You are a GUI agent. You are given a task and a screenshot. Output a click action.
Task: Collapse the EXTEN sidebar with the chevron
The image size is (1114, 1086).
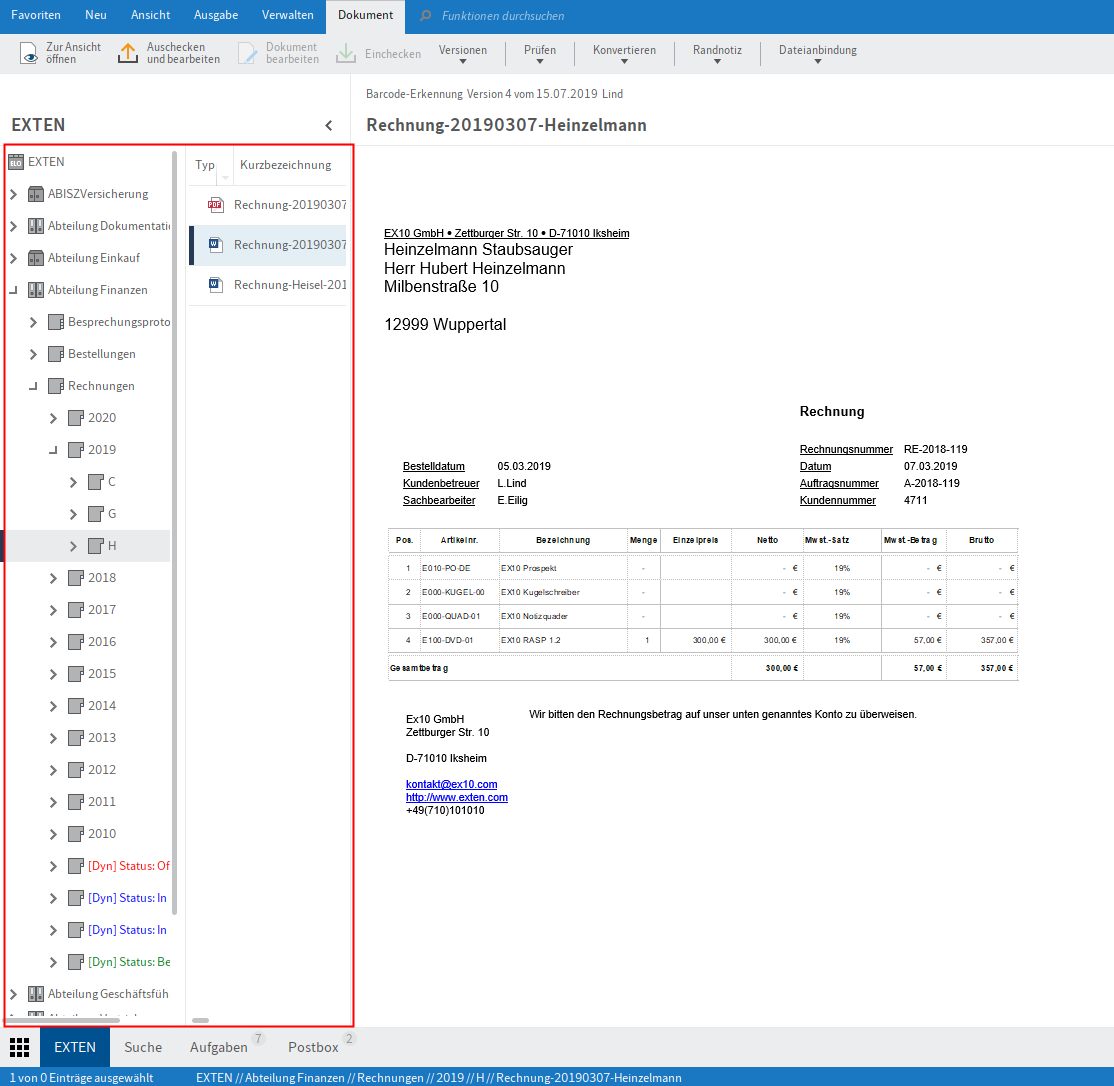click(x=328, y=125)
